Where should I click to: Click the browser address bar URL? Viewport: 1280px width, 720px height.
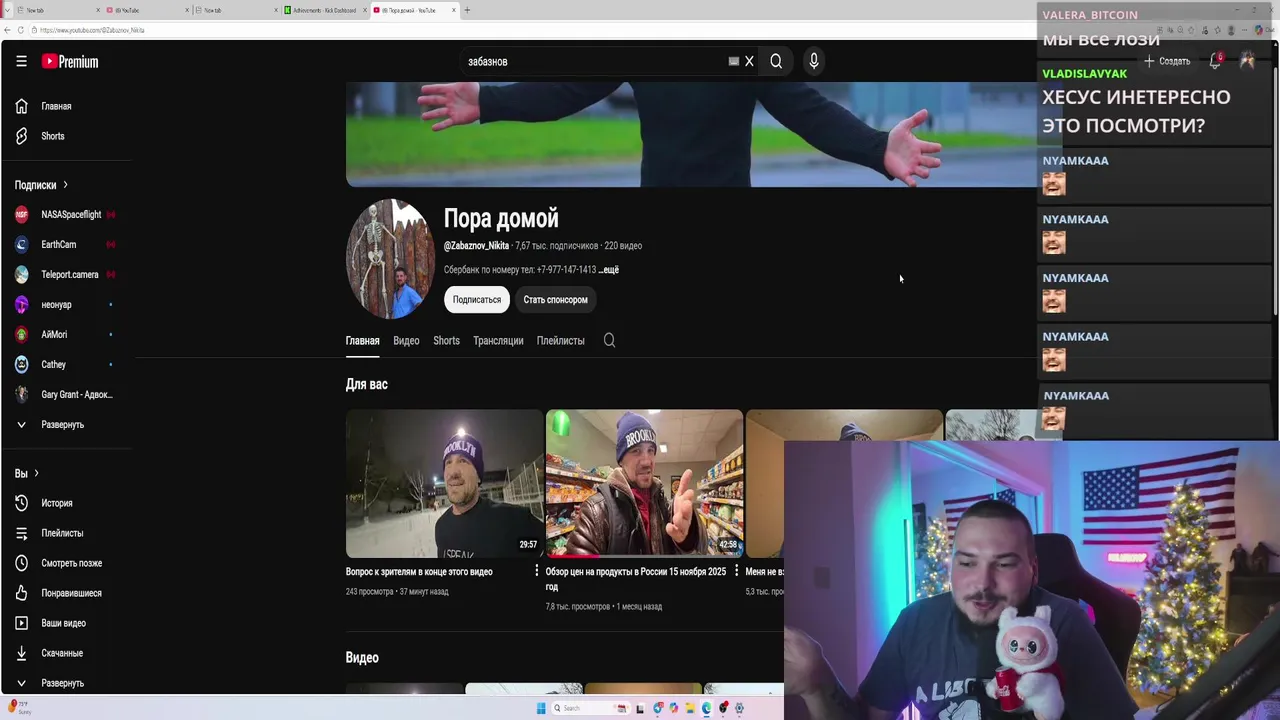[x=92, y=30]
